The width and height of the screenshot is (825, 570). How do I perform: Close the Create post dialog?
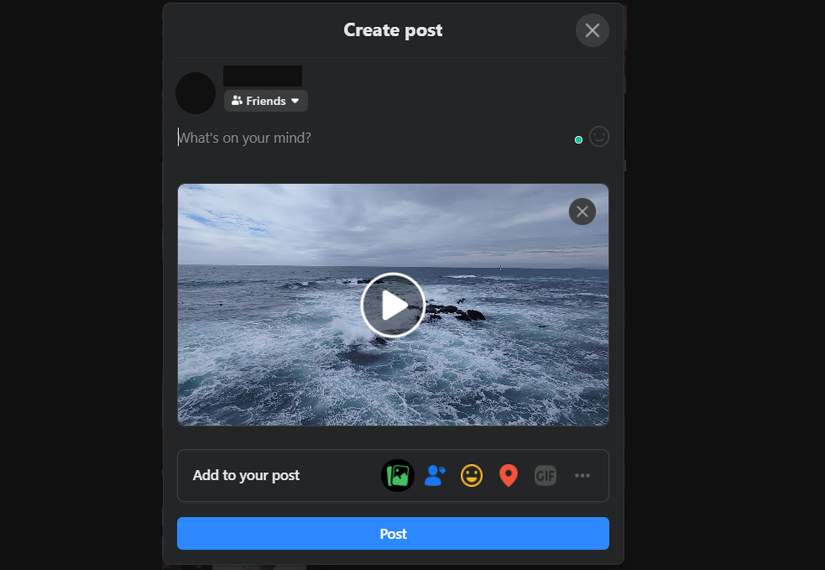click(x=592, y=31)
